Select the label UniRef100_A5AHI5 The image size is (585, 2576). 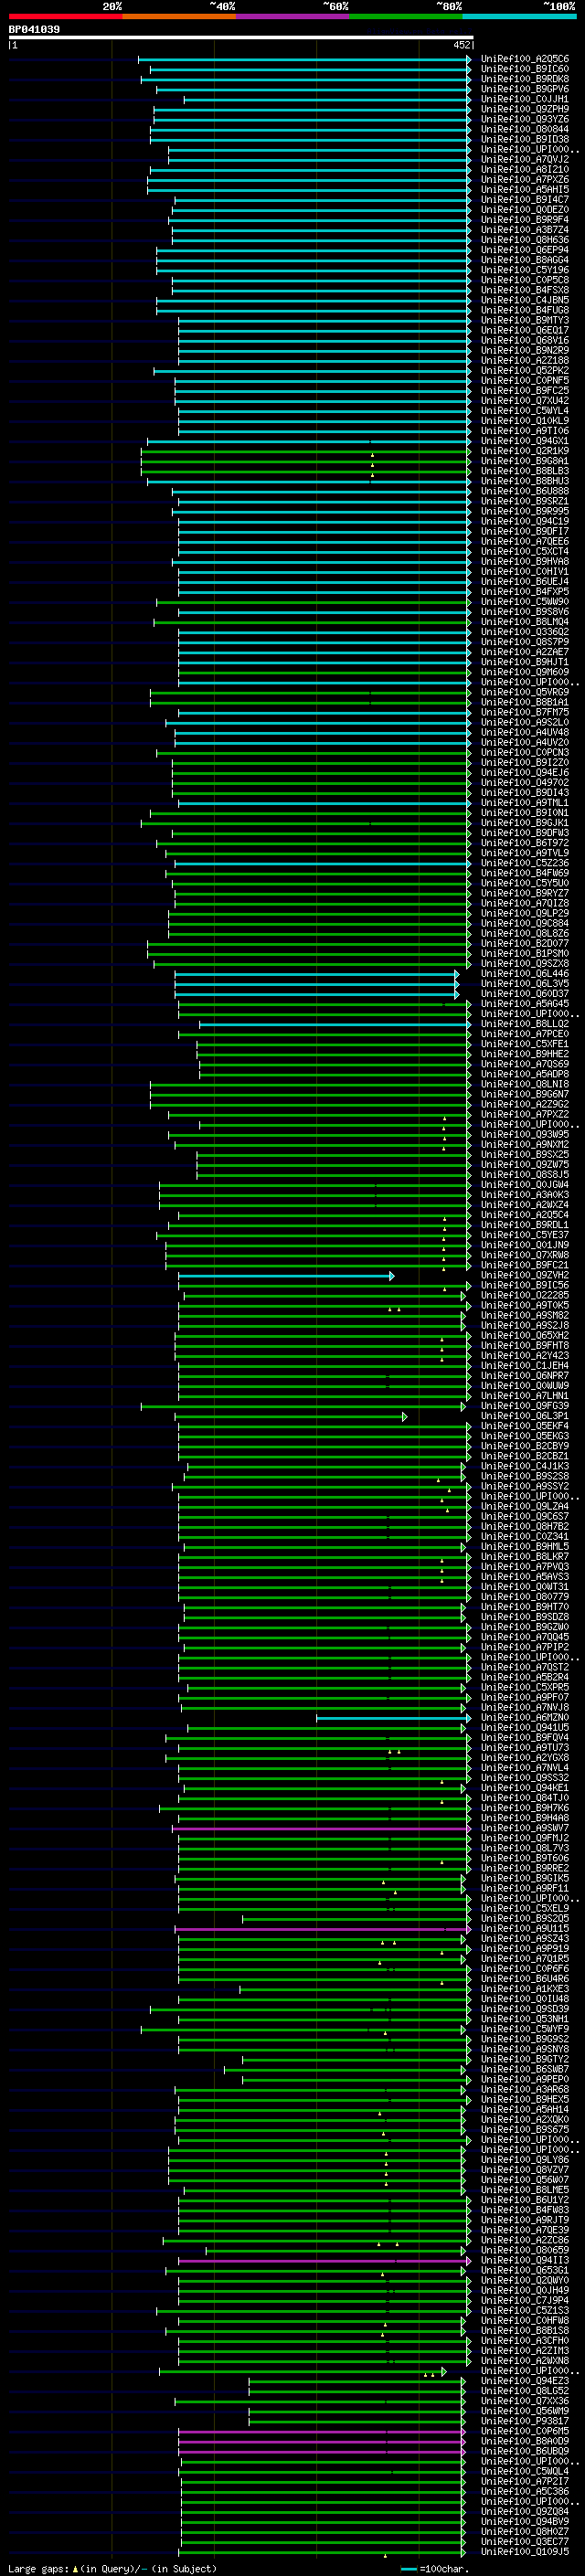tap(525, 190)
